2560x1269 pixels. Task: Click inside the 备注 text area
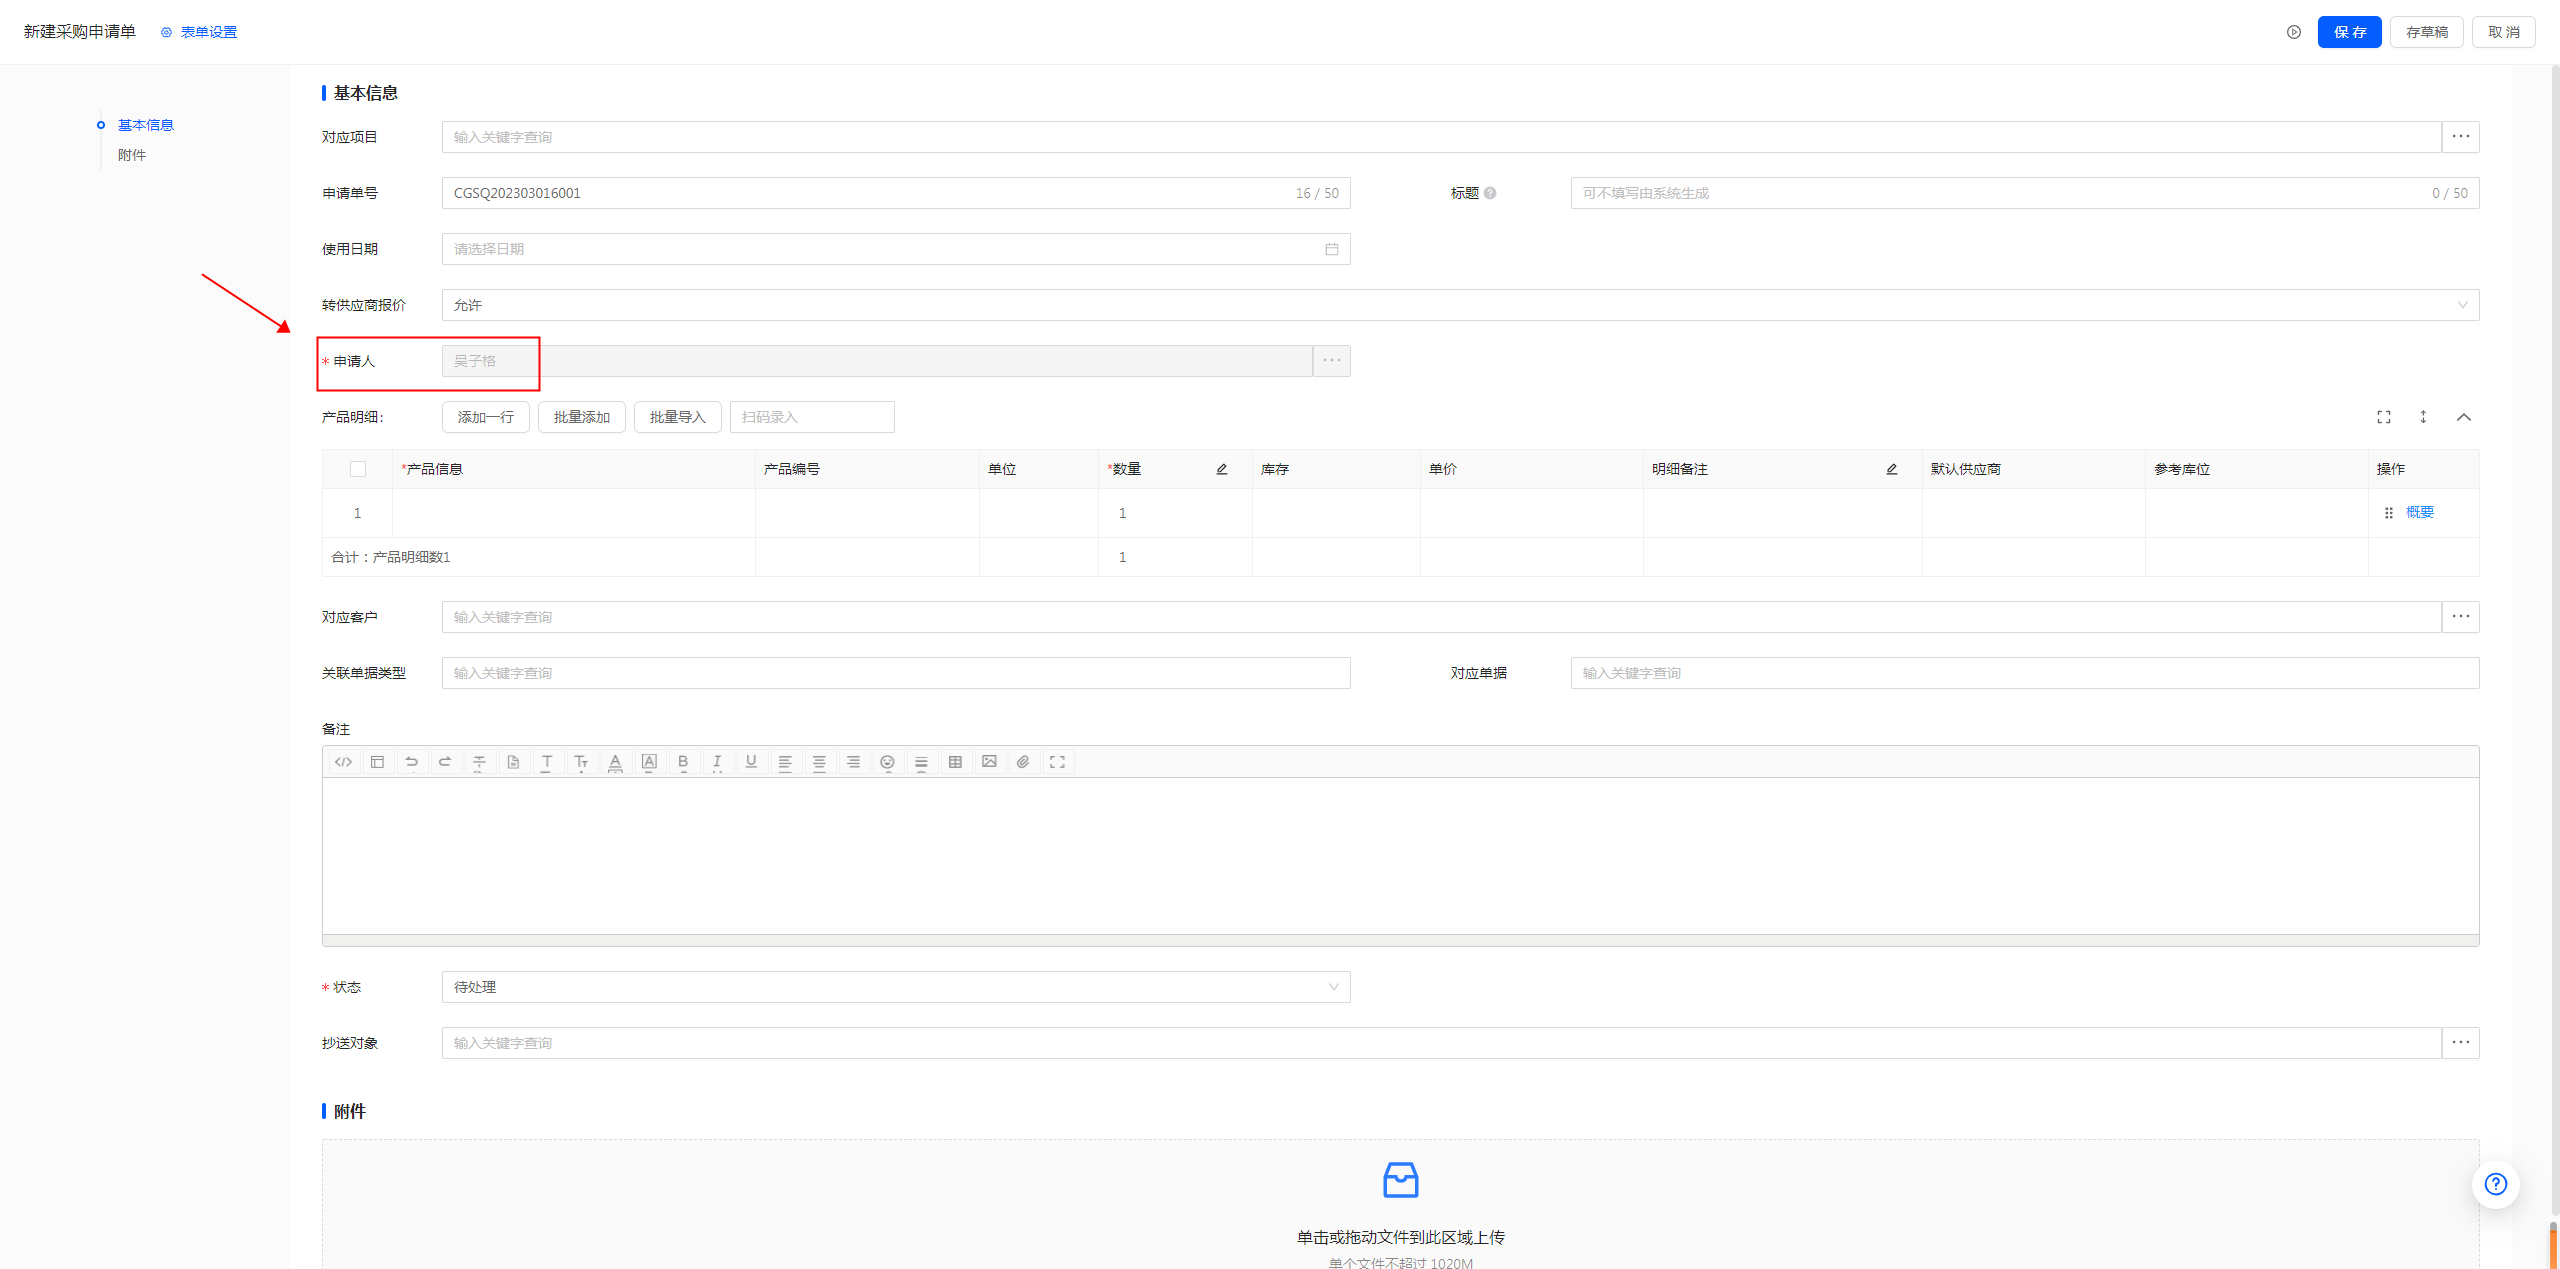click(1400, 856)
